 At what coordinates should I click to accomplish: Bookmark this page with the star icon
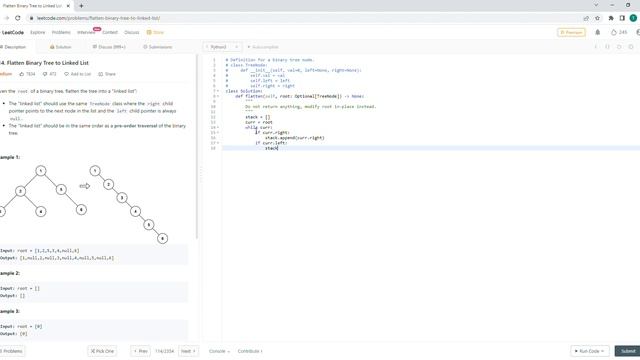pyautogui.click(x=598, y=18)
